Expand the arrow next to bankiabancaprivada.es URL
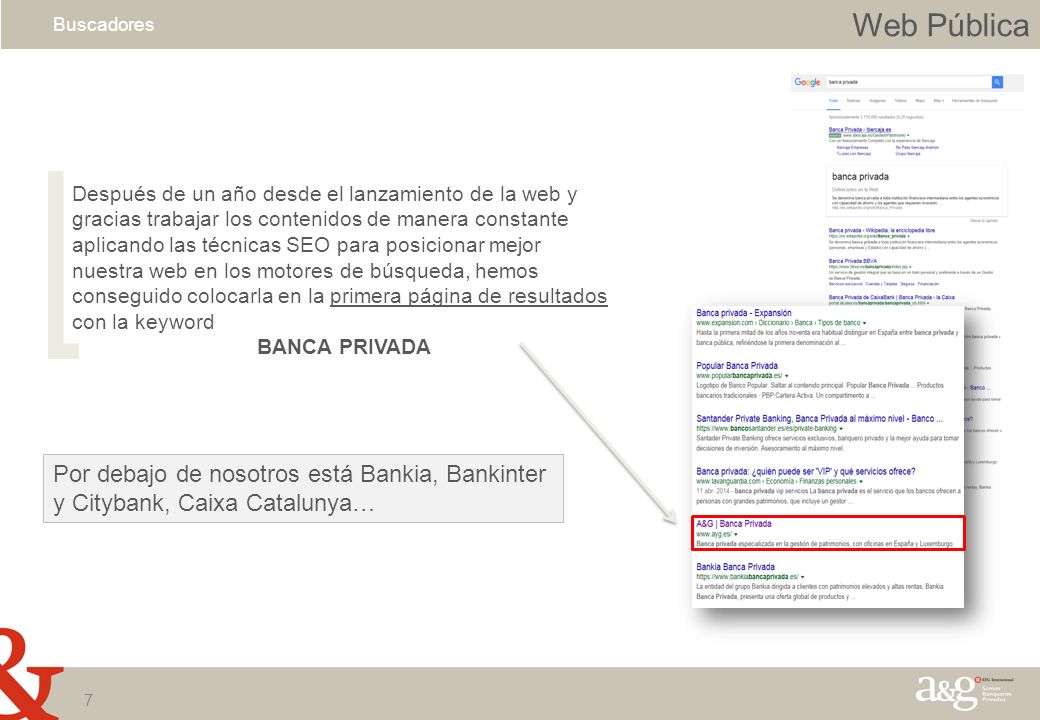The image size is (1040, 720). click(803, 577)
